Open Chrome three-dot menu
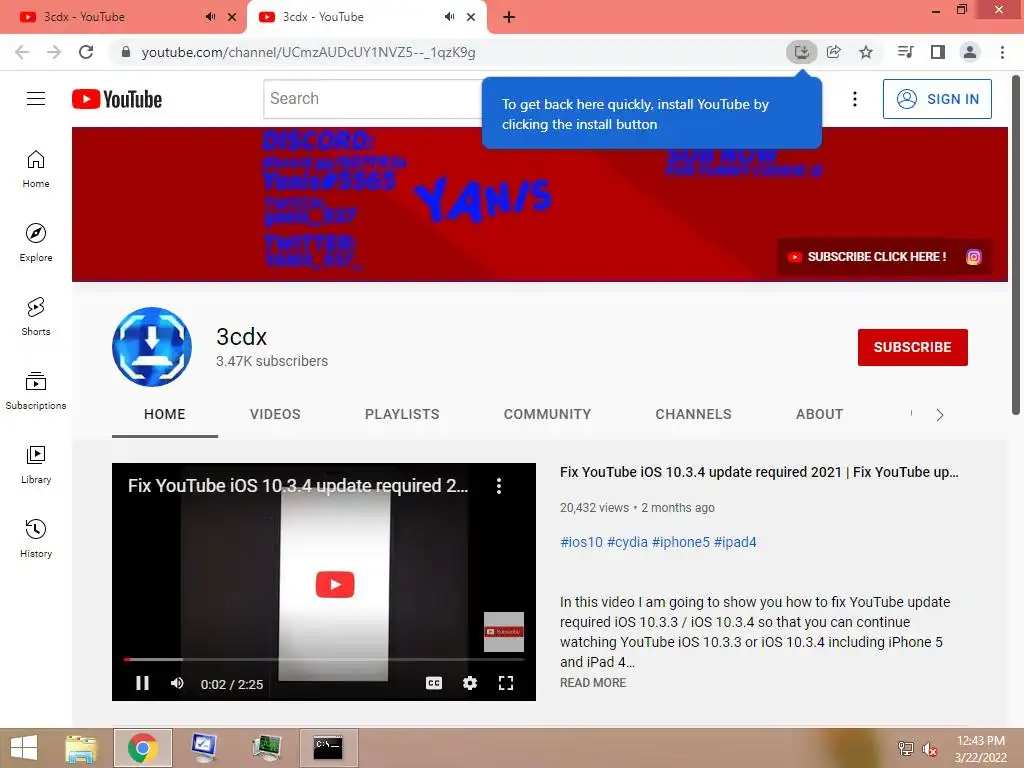Screen dimensions: 1024x768 coord(1002,52)
